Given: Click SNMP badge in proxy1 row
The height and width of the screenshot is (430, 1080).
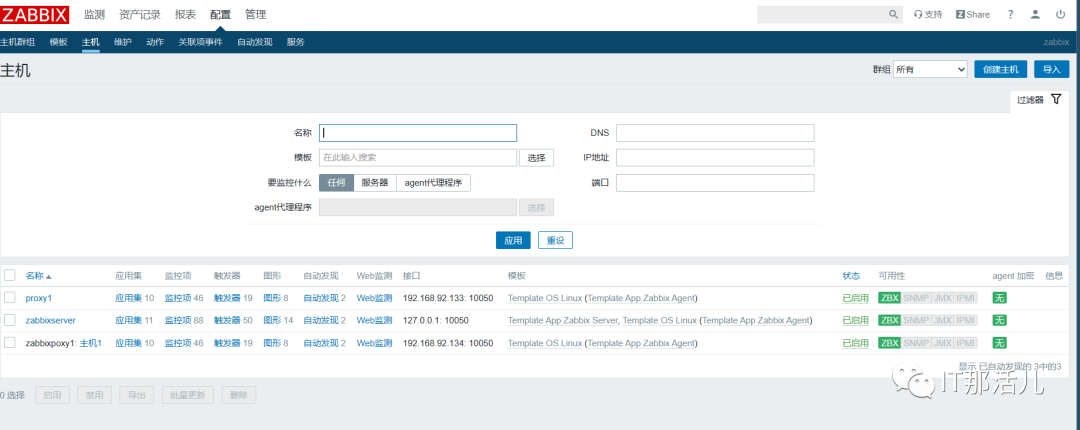Looking at the screenshot, I should [x=916, y=298].
